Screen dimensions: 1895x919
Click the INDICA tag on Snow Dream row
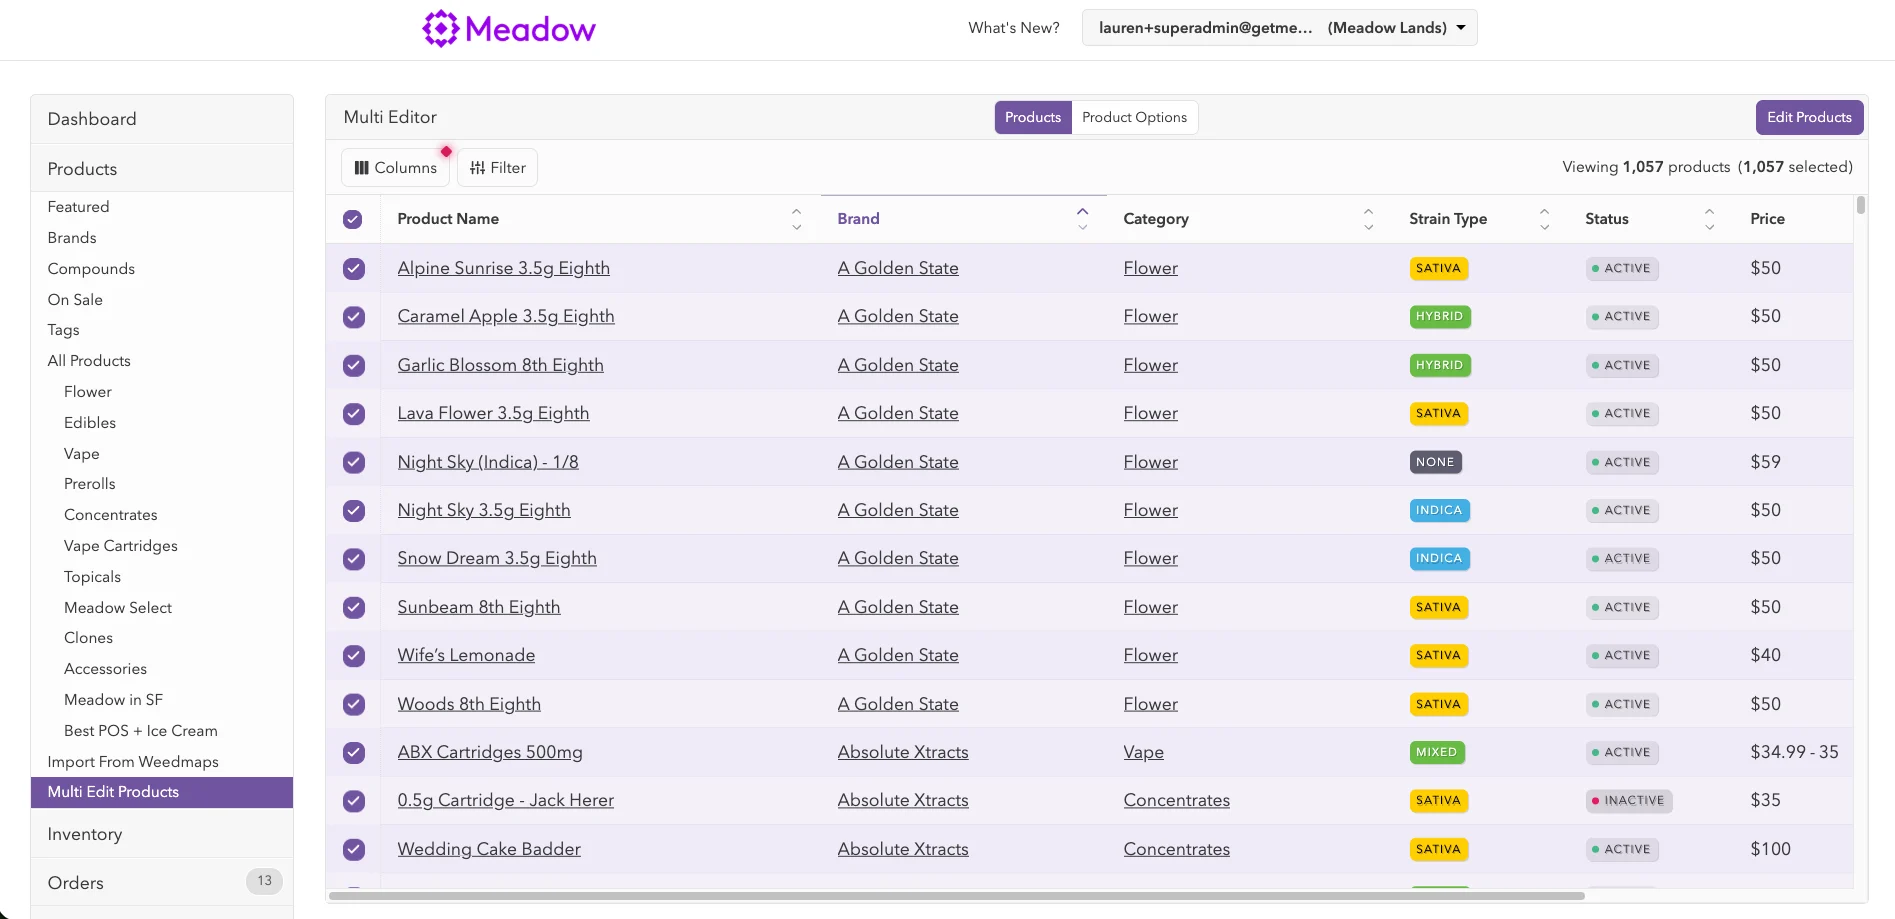click(1439, 558)
